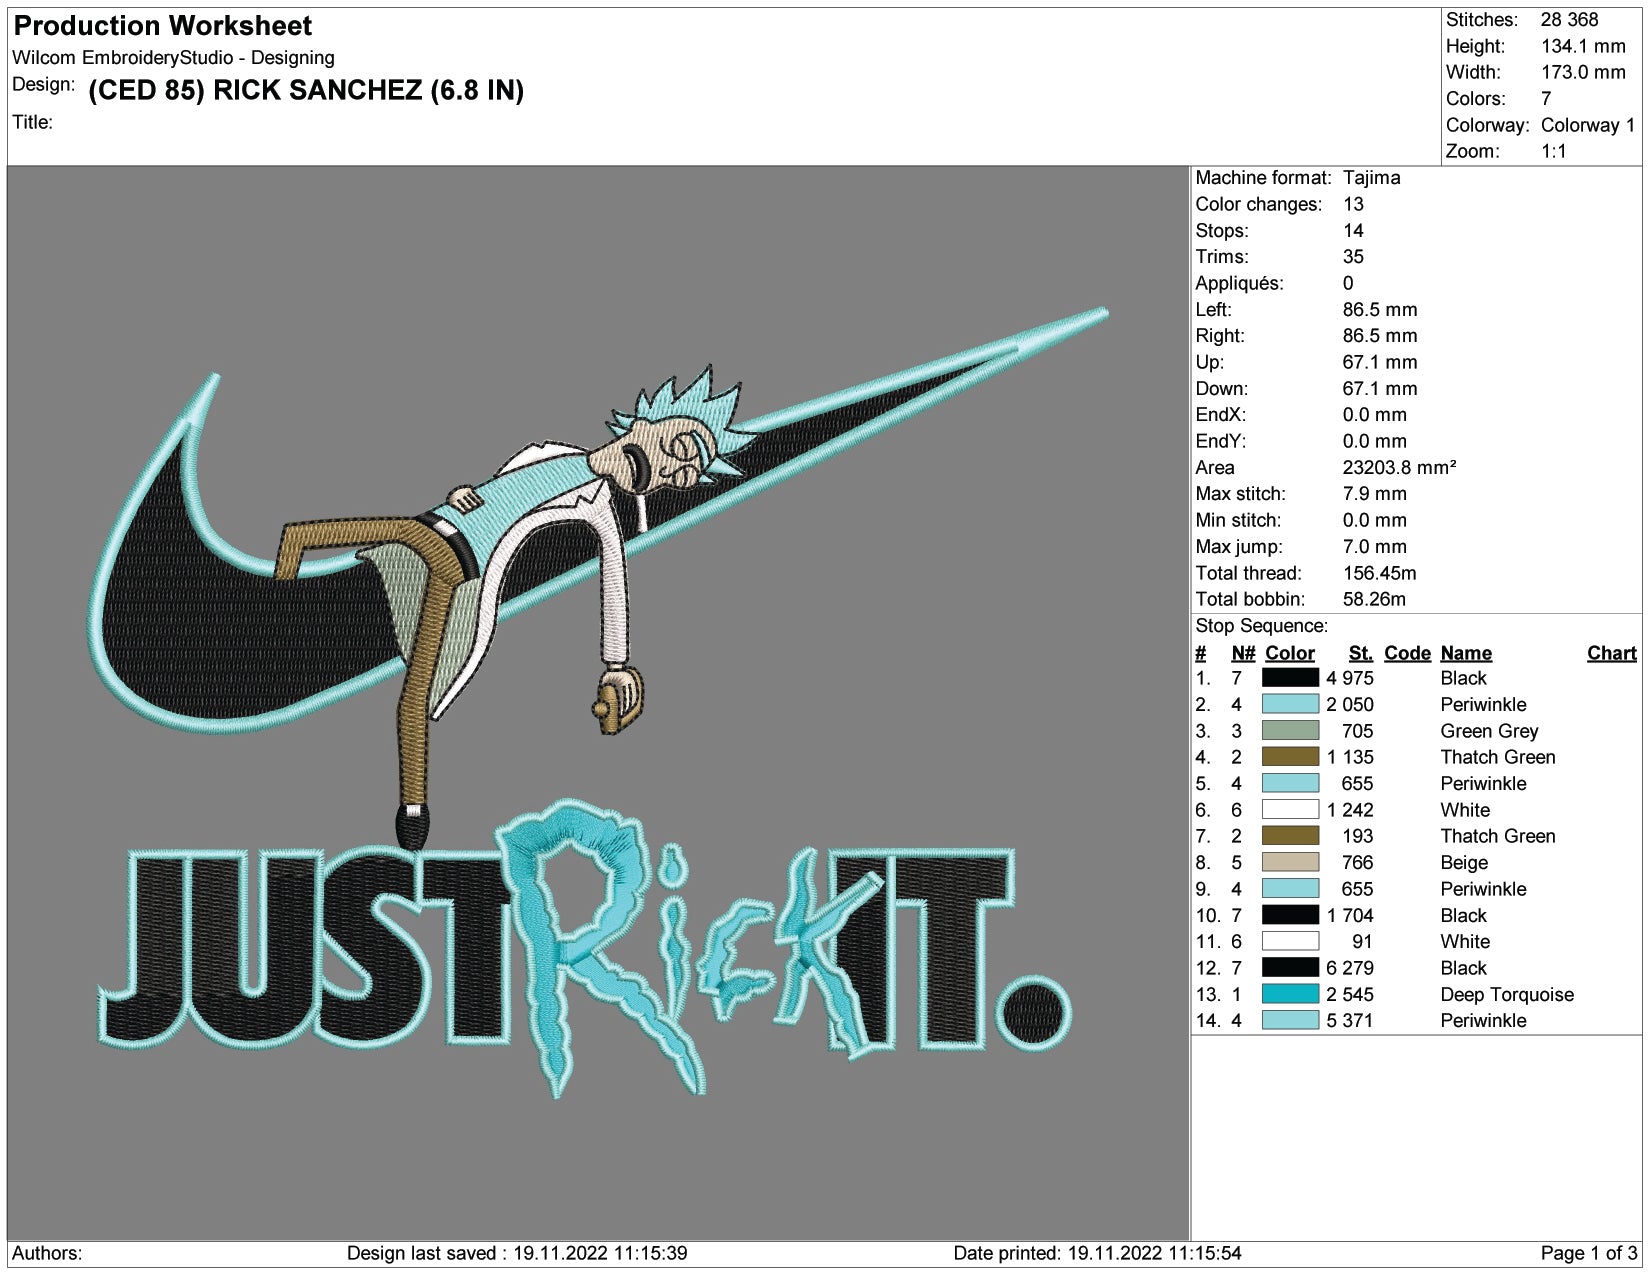1650x1275 pixels.
Task: Click stitch count '6 279' in row 12
Action: (1349, 968)
